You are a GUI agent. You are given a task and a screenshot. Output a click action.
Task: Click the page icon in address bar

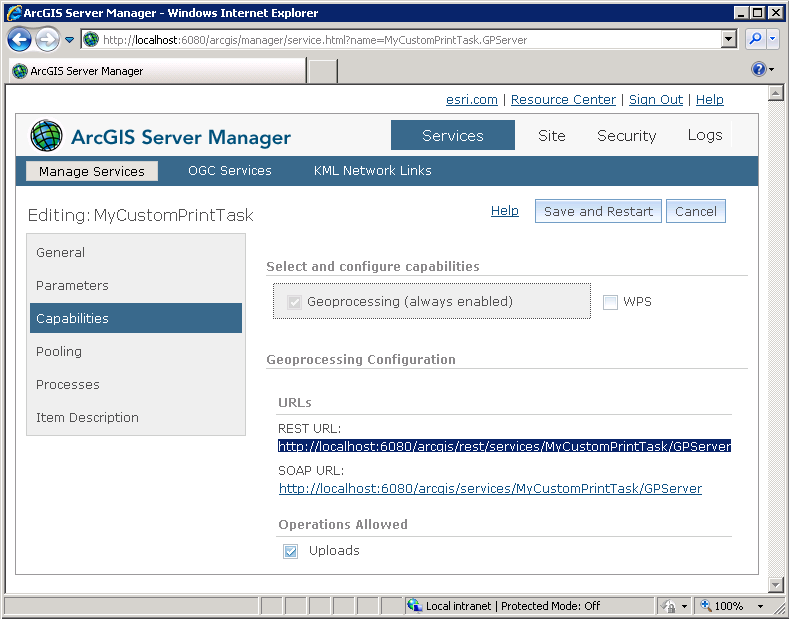[91, 39]
